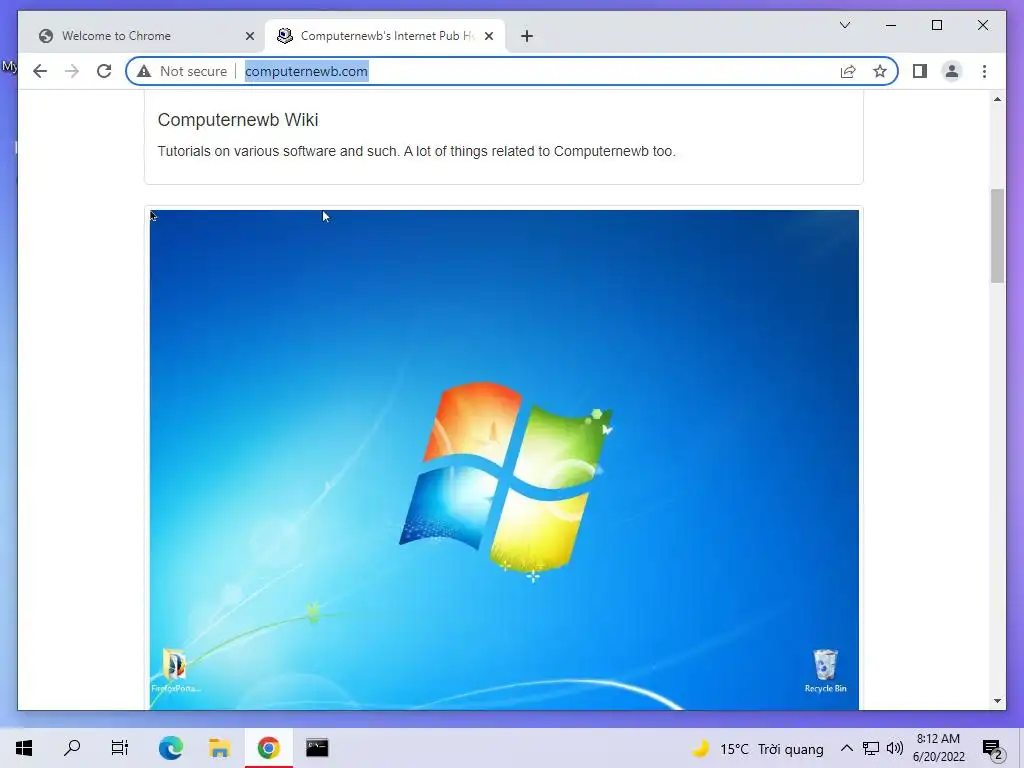Open the Chrome three-dot menu
Screen dimensions: 1024x768
(984, 71)
